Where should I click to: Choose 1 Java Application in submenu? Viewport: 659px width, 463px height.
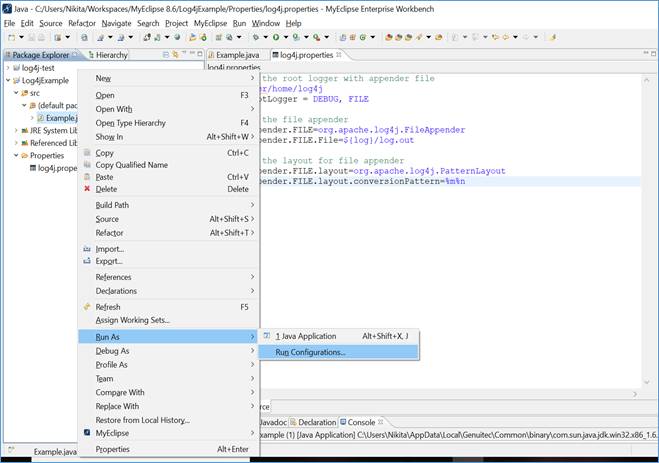tap(339, 336)
